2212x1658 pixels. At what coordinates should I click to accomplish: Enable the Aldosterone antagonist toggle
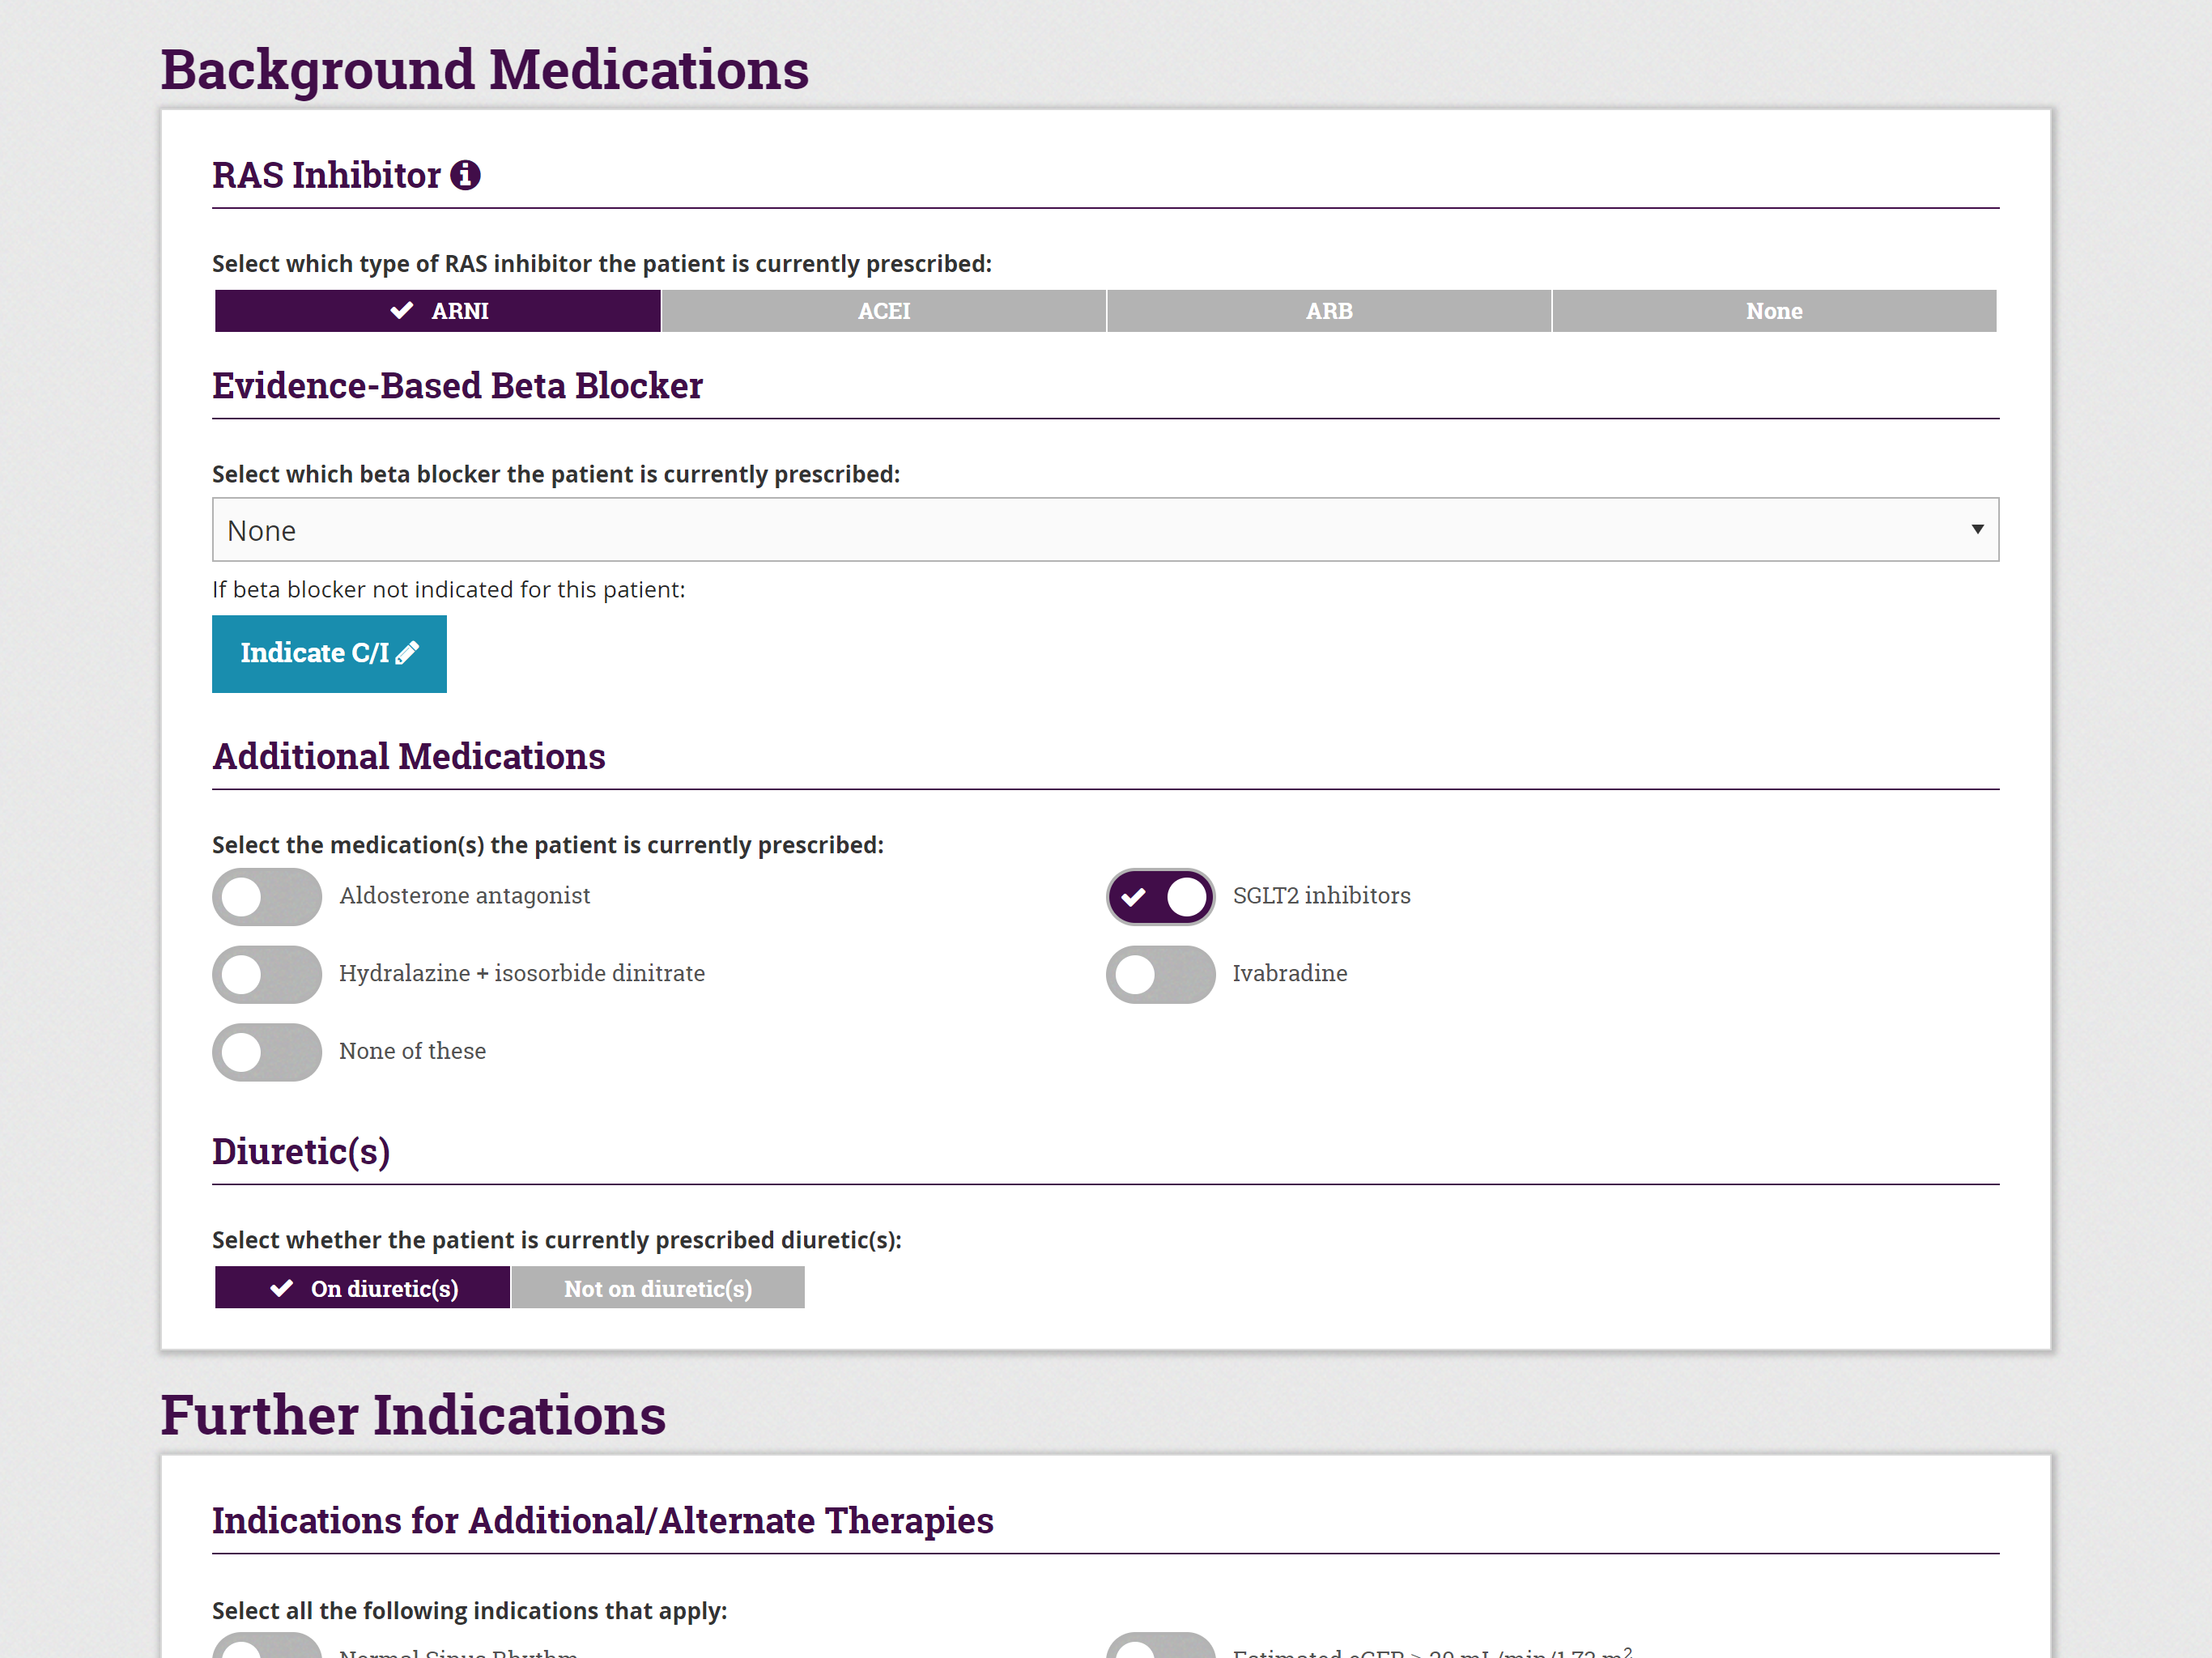(266, 897)
